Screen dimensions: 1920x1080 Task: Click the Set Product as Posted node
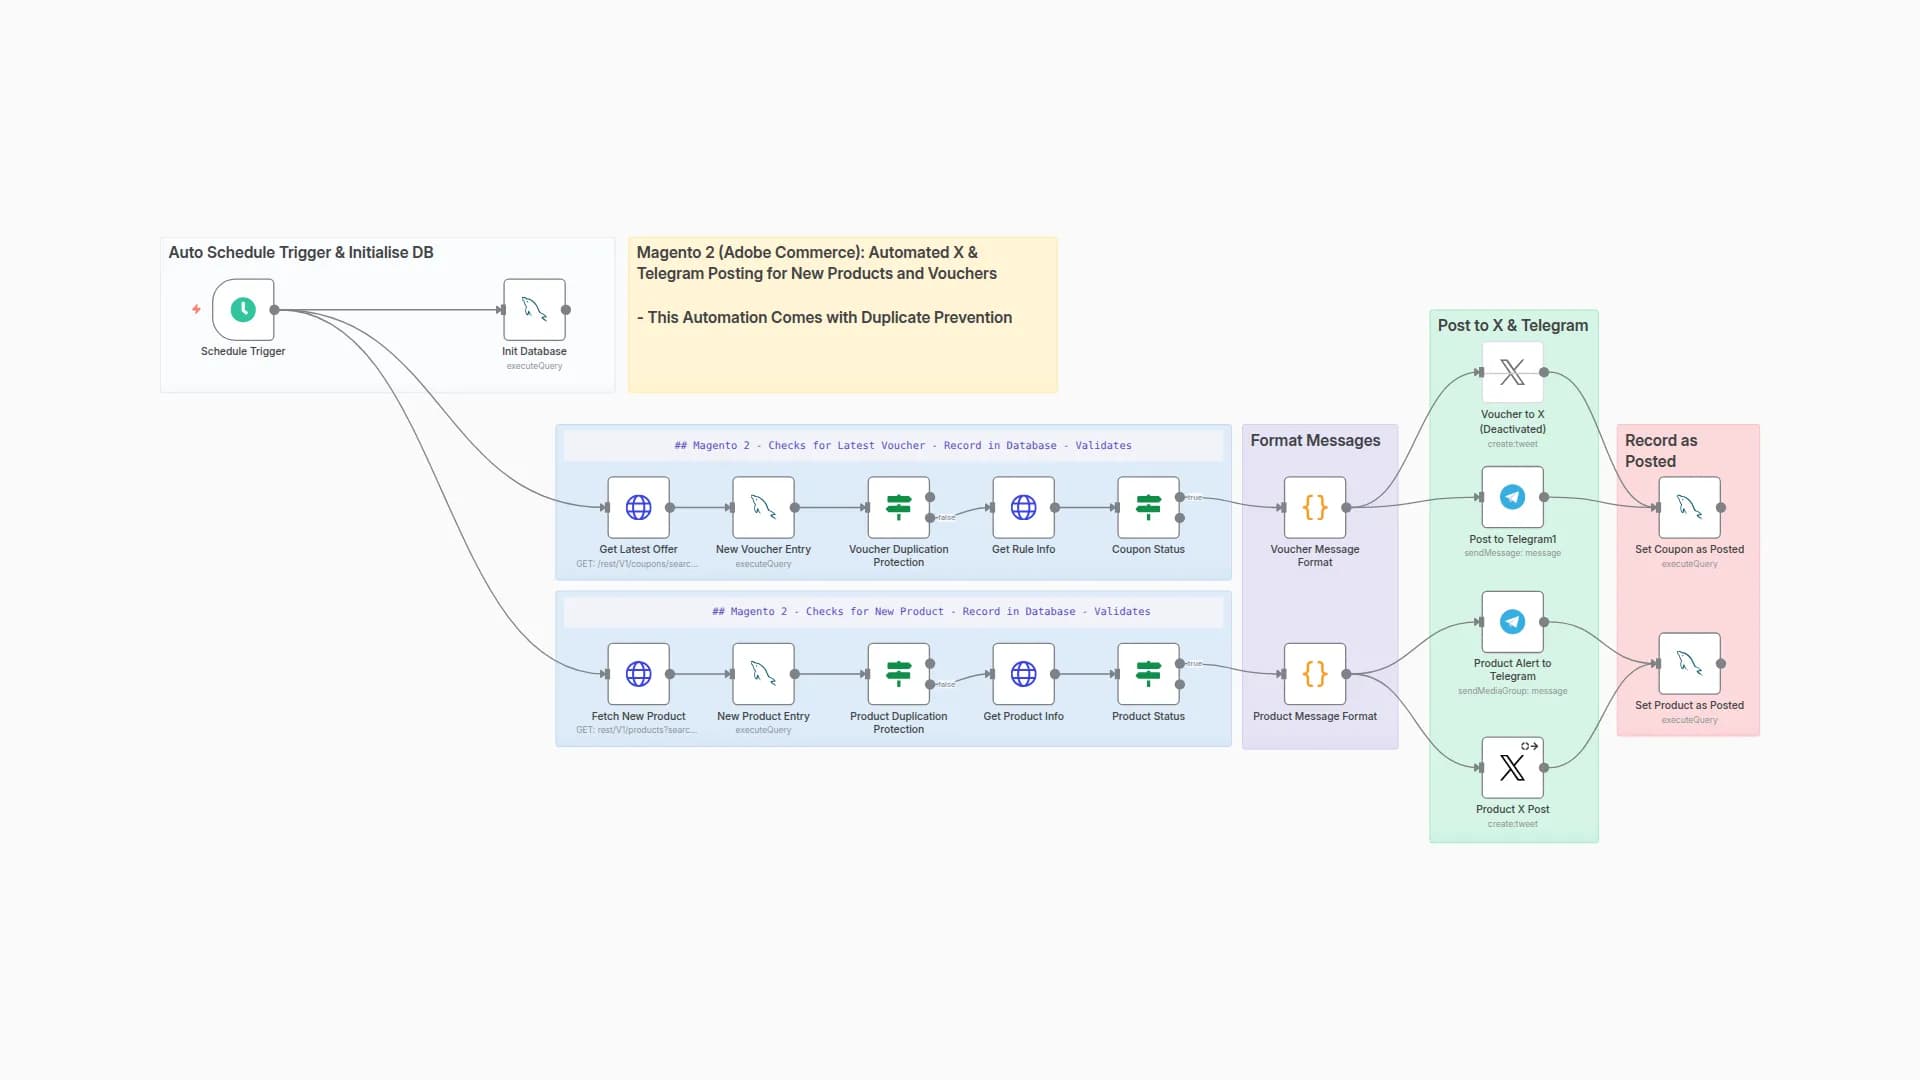[1689, 664]
